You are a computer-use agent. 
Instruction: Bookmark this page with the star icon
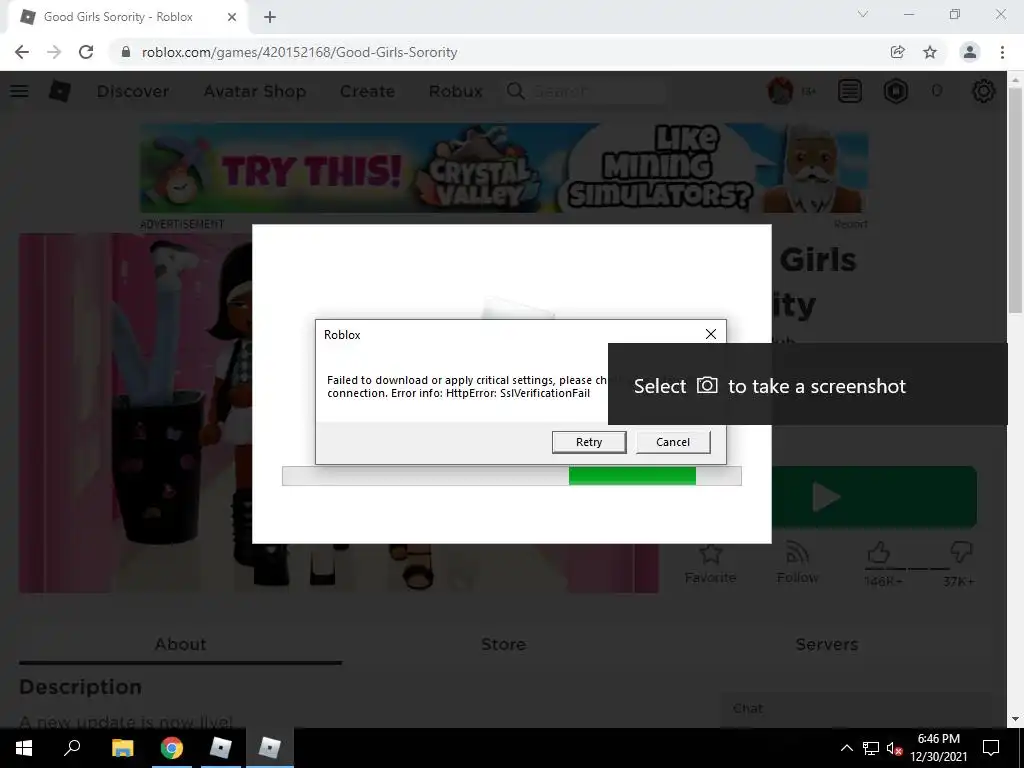[x=930, y=52]
